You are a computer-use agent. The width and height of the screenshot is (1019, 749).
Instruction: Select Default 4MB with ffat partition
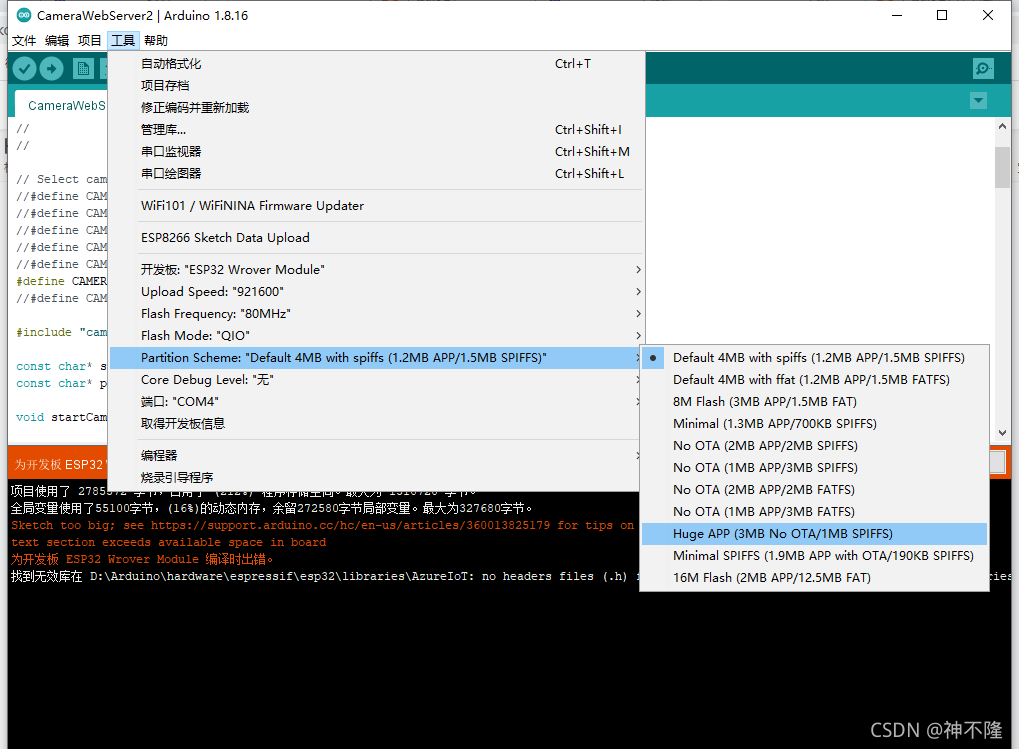(x=814, y=380)
